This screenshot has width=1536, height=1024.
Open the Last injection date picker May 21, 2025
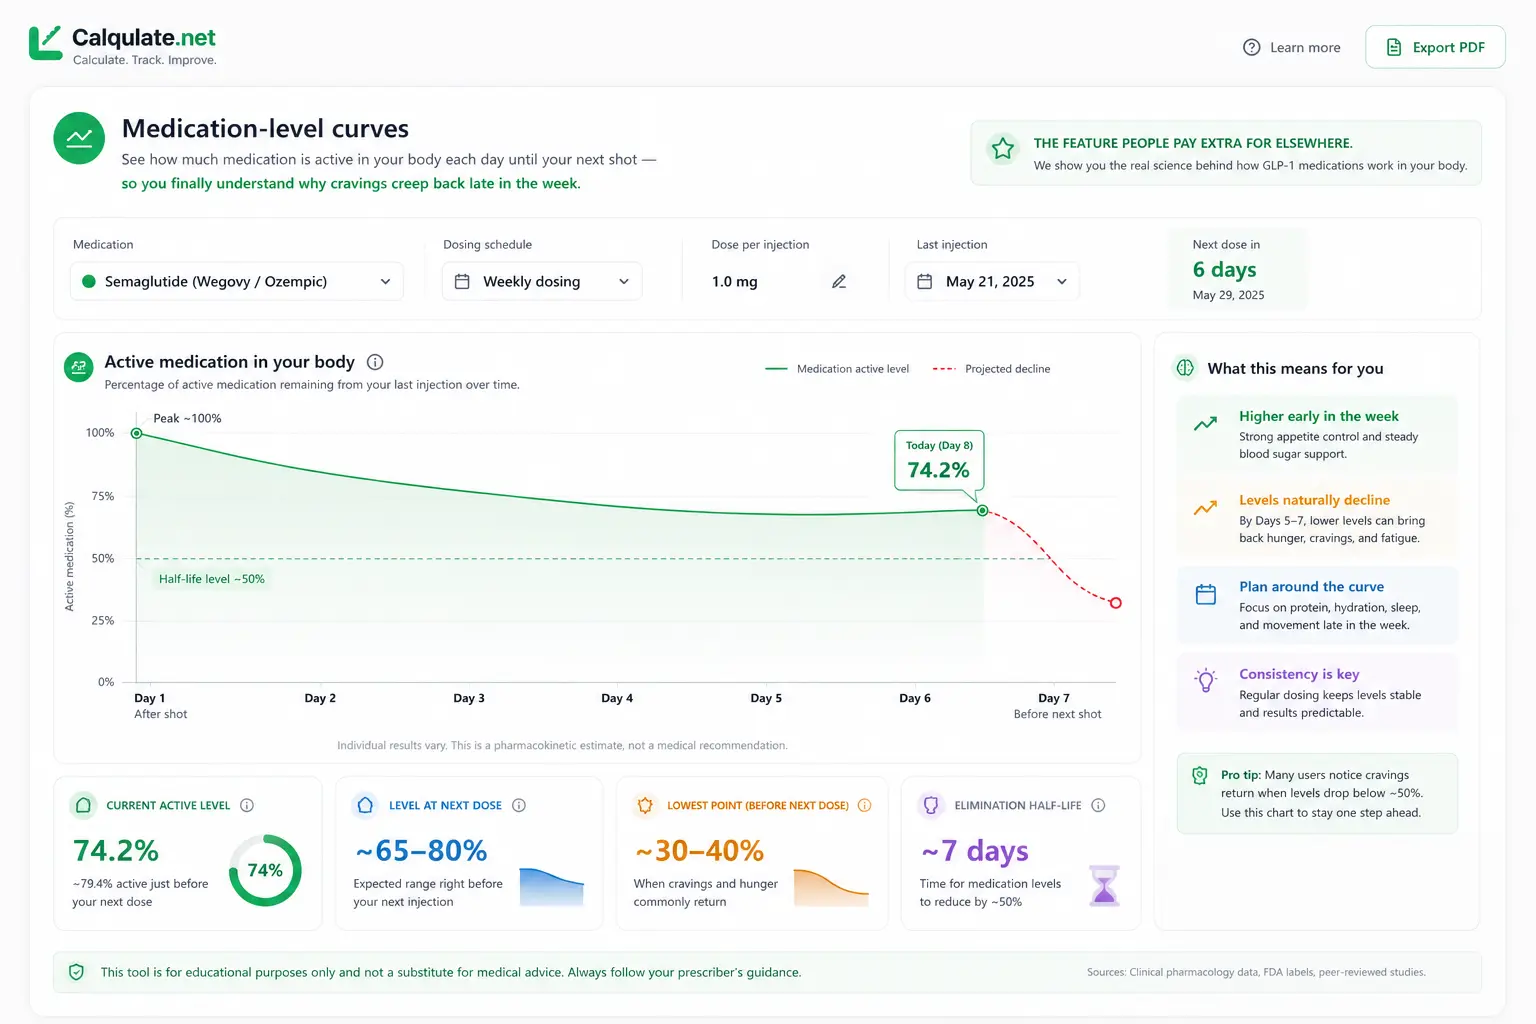click(x=992, y=282)
